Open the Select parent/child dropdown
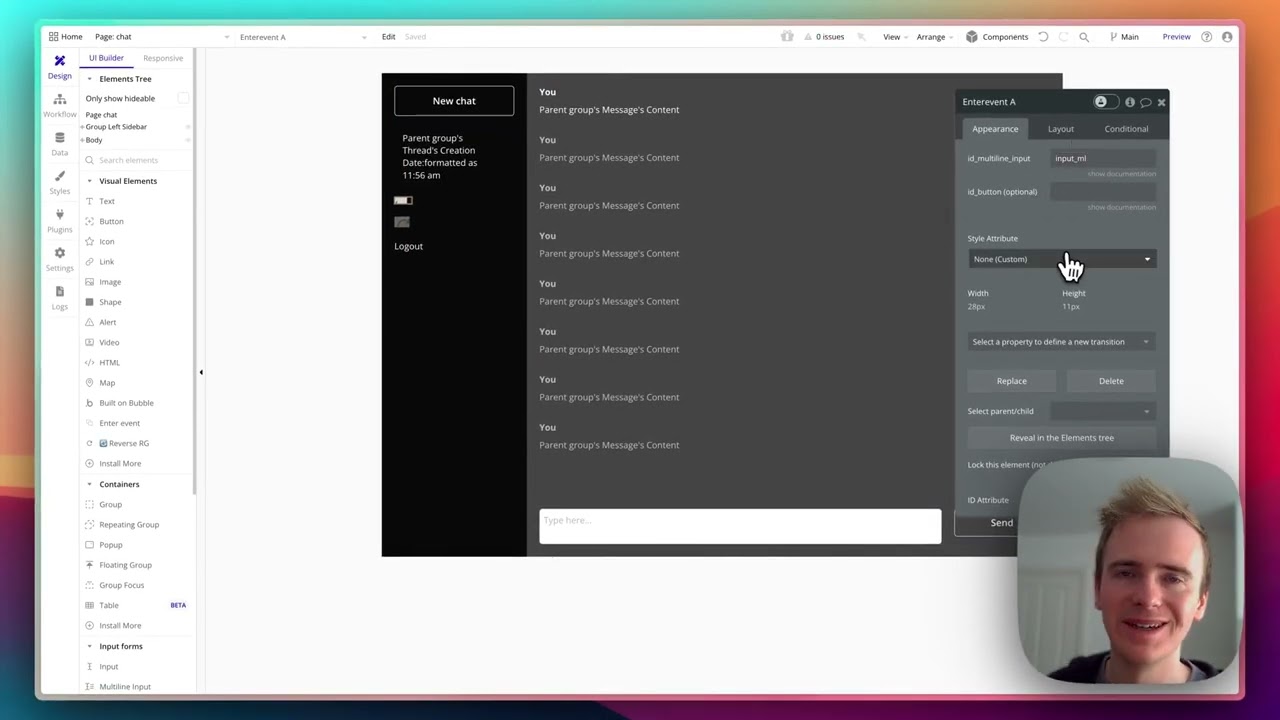 [1102, 411]
